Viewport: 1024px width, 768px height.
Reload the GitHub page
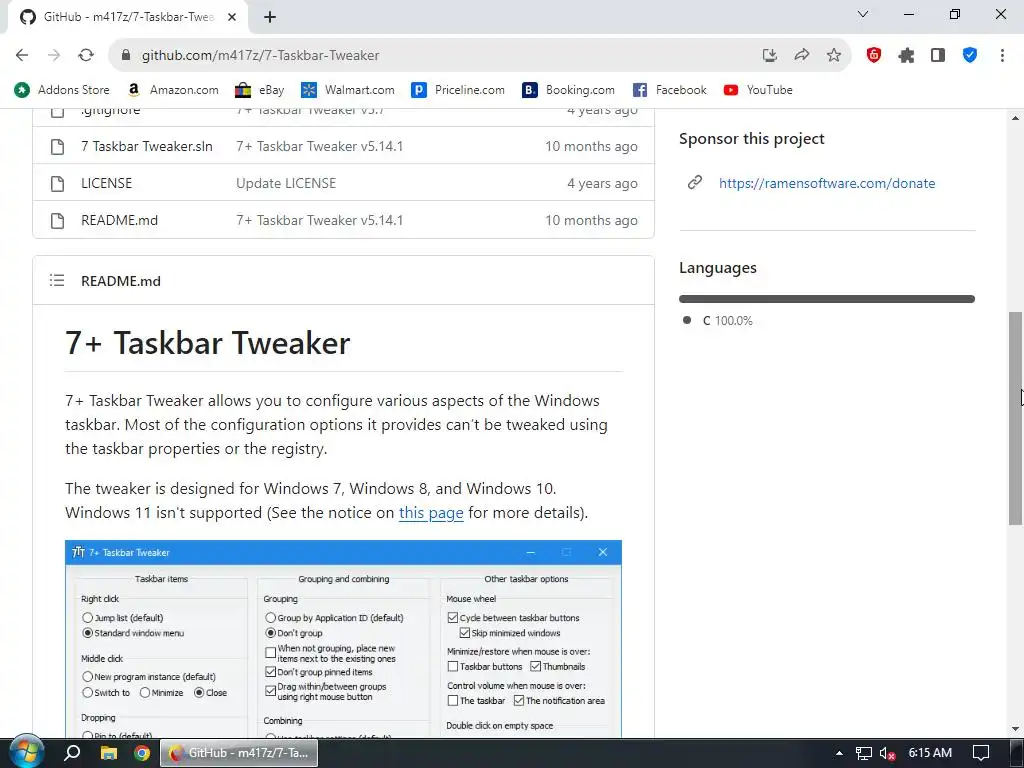pyautogui.click(x=86, y=56)
